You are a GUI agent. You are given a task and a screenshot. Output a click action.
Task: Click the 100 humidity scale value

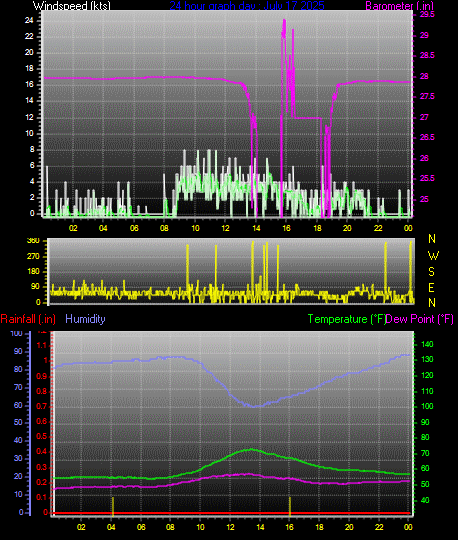16,333
